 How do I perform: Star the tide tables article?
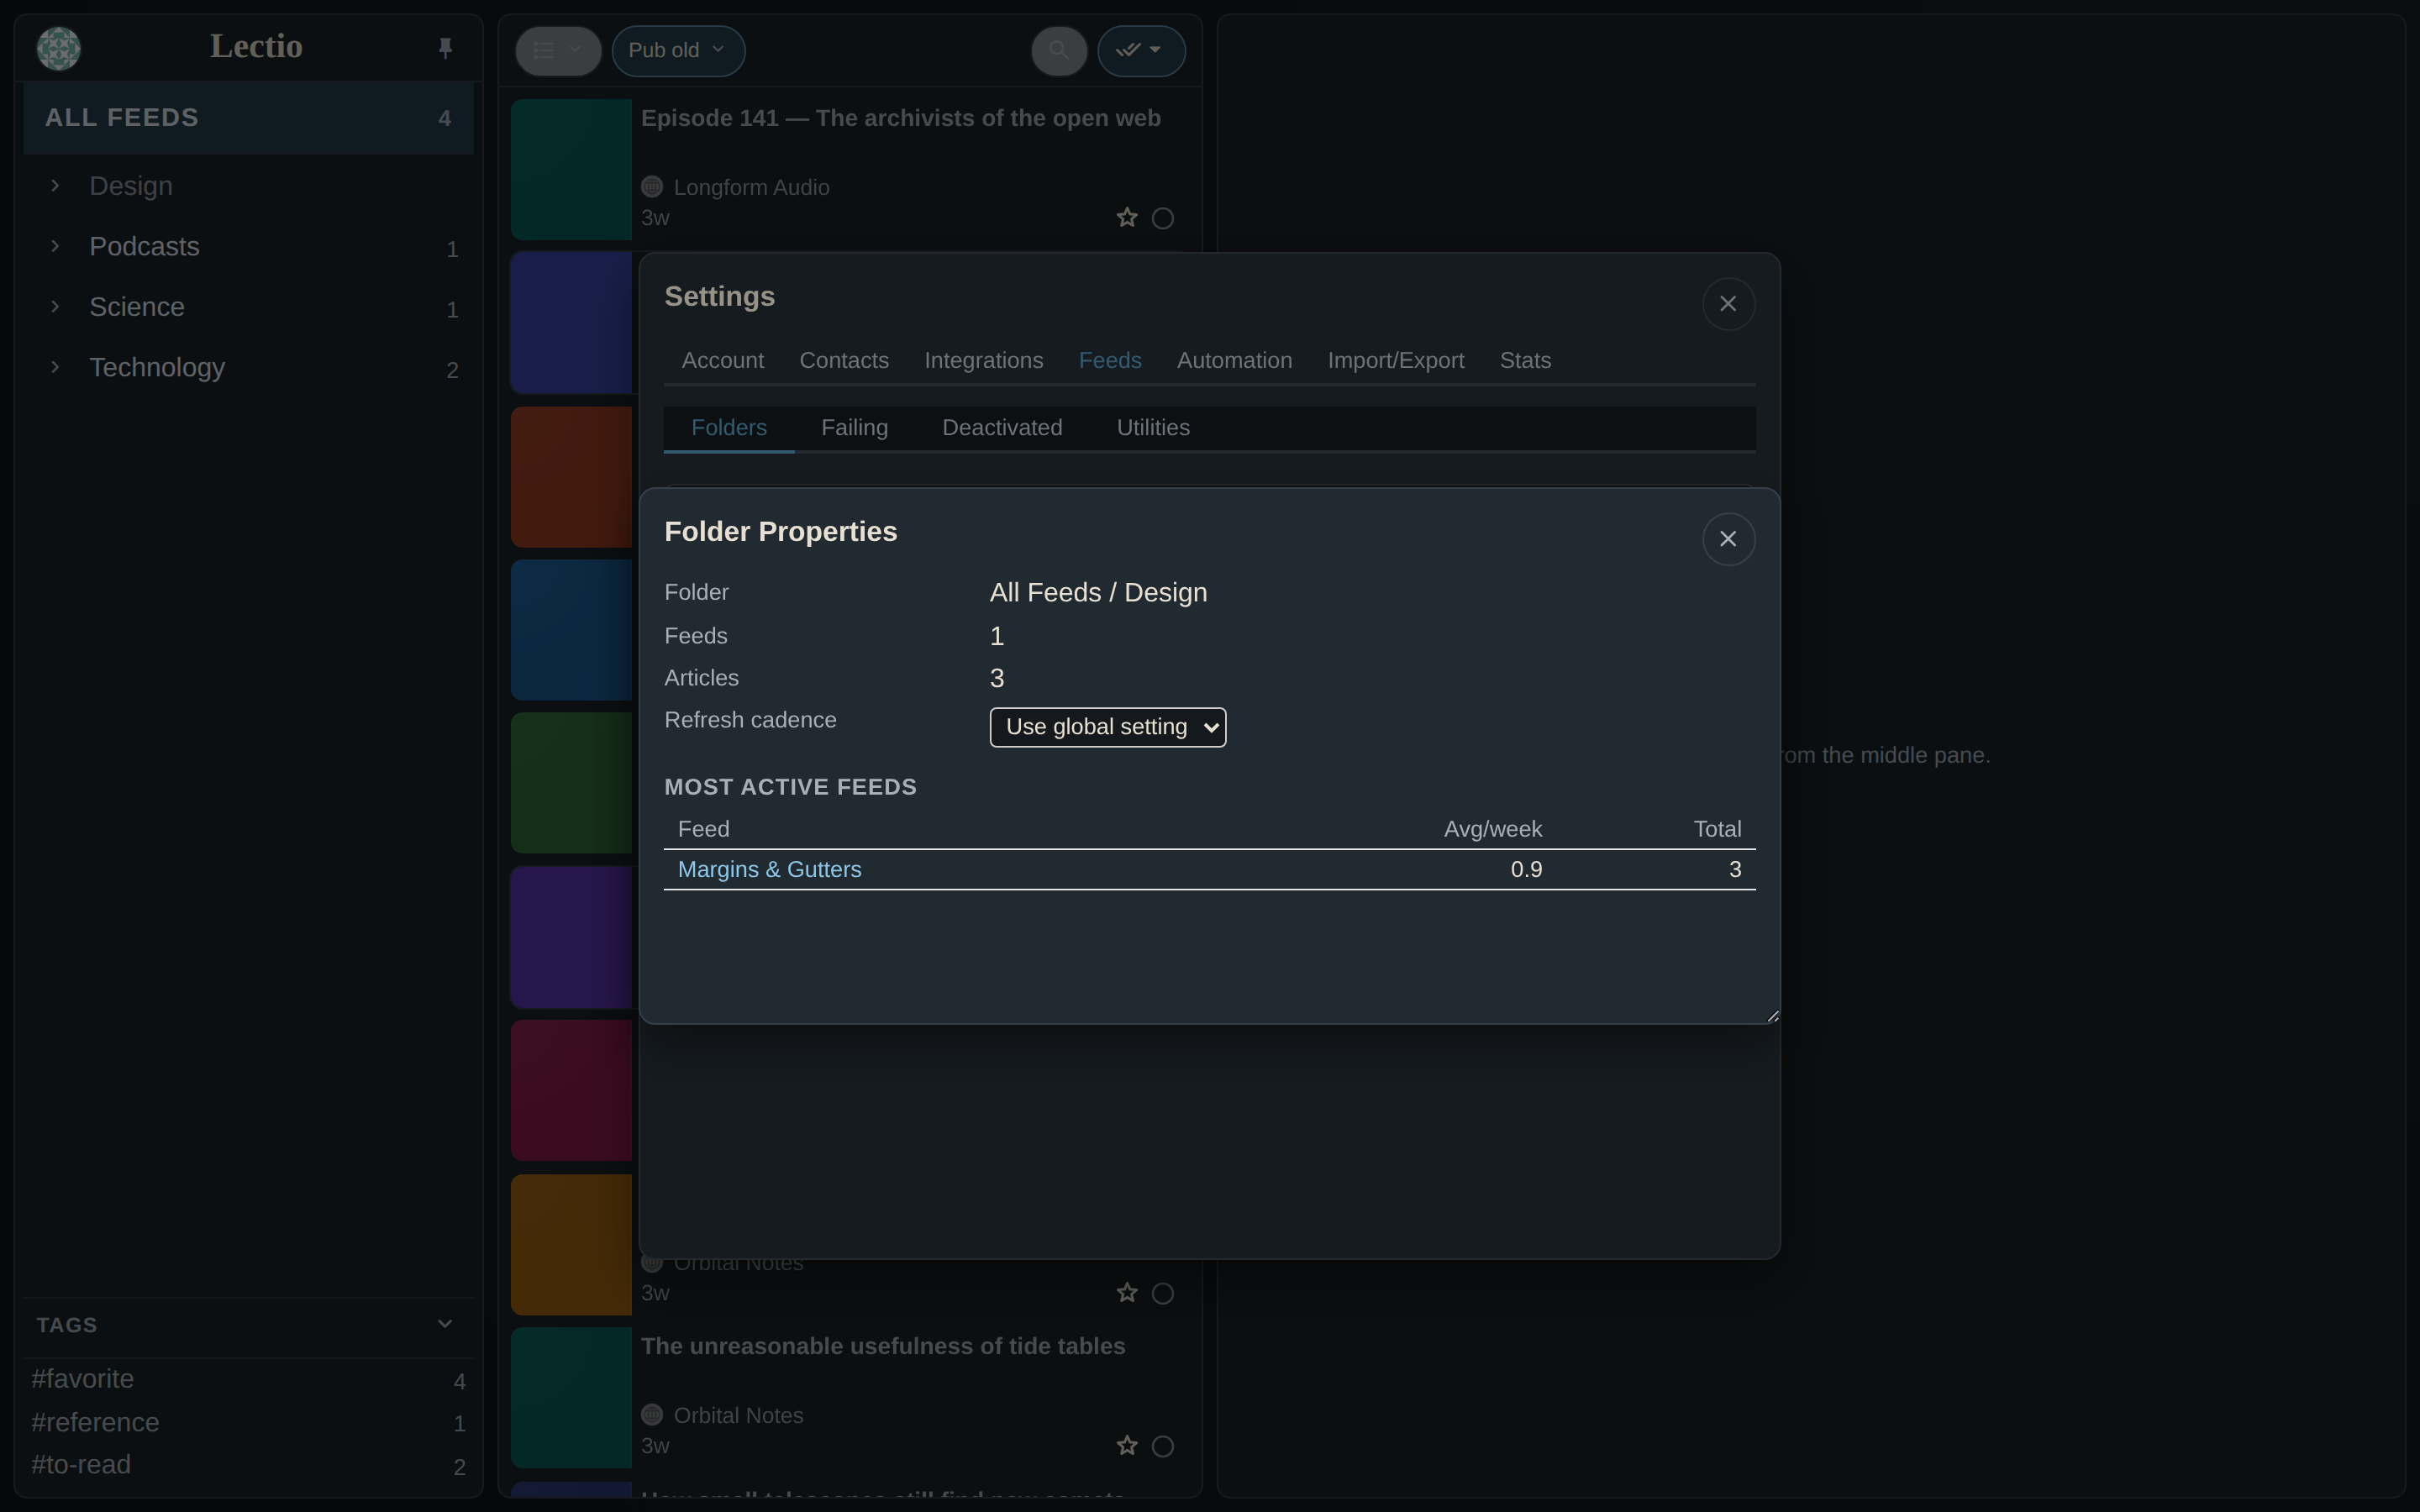[x=1127, y=1446]
